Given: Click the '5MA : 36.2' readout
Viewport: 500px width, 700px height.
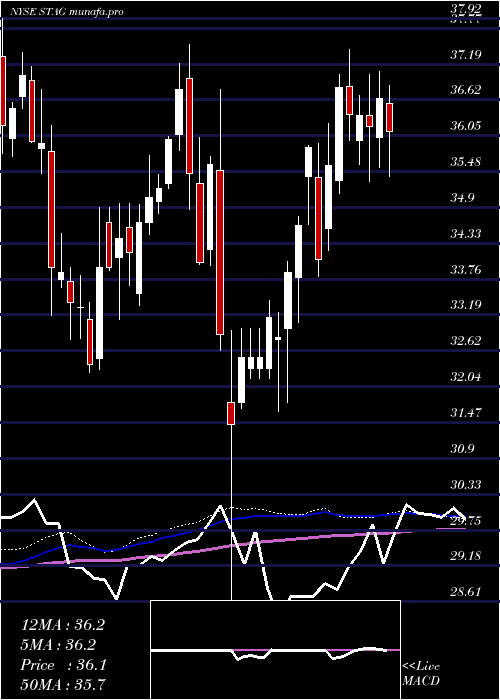Looking at the screenshot, I should pos(59,645).
